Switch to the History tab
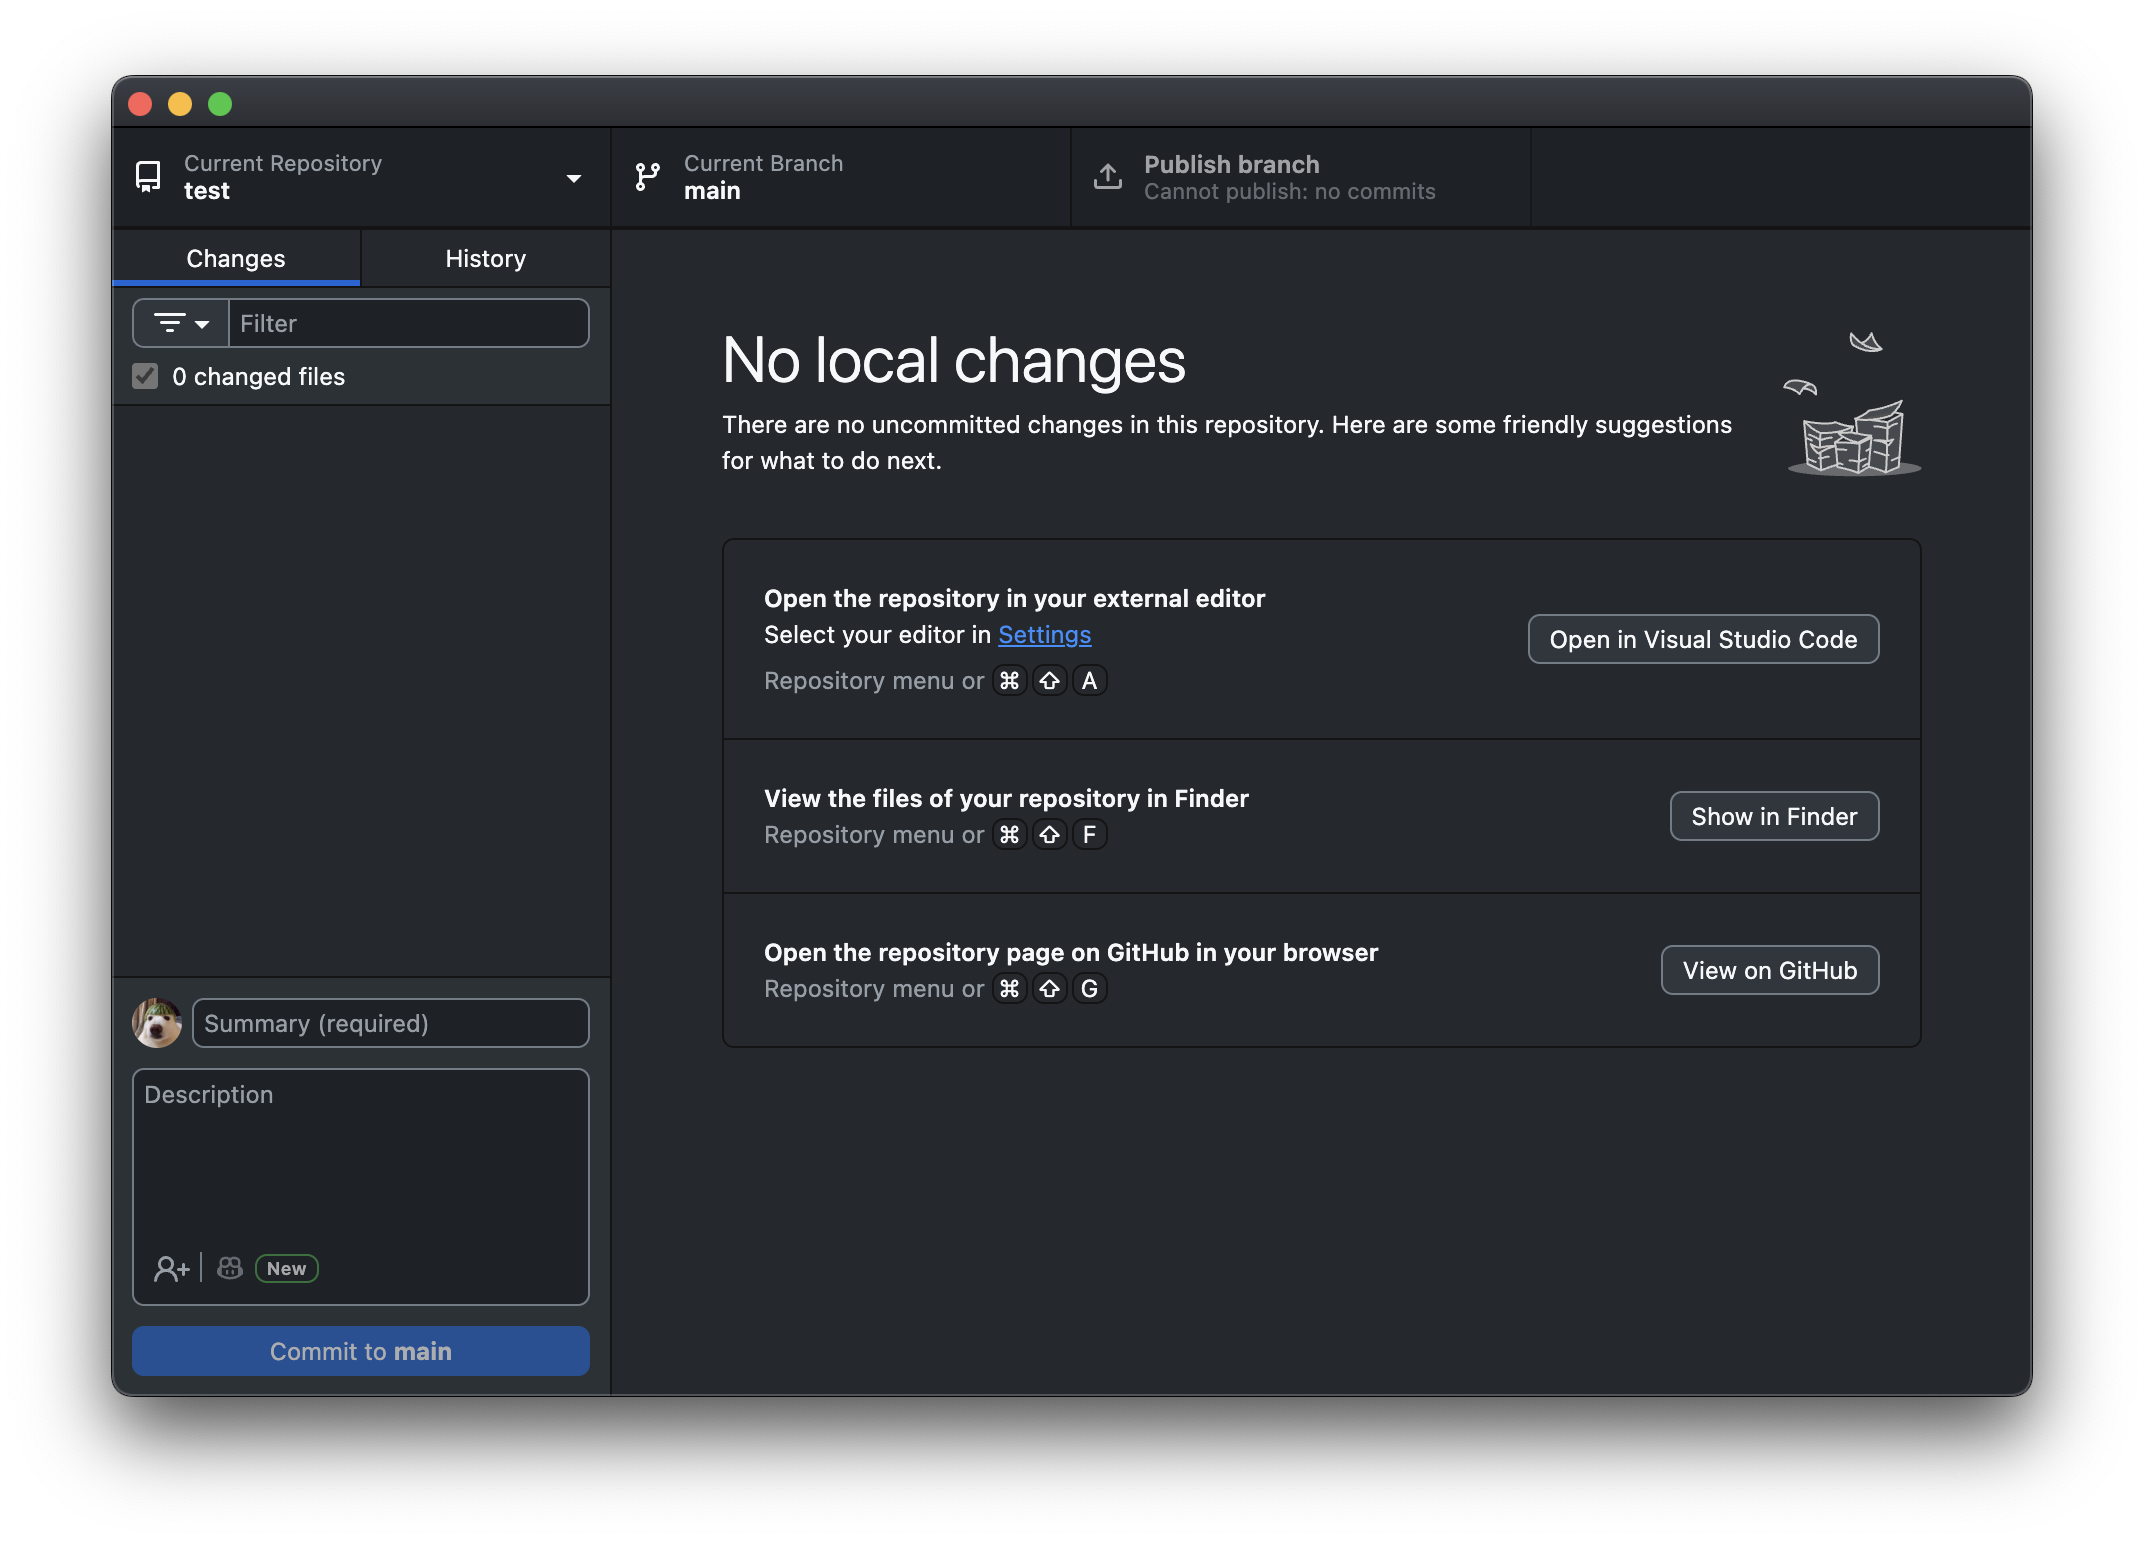 485,259
